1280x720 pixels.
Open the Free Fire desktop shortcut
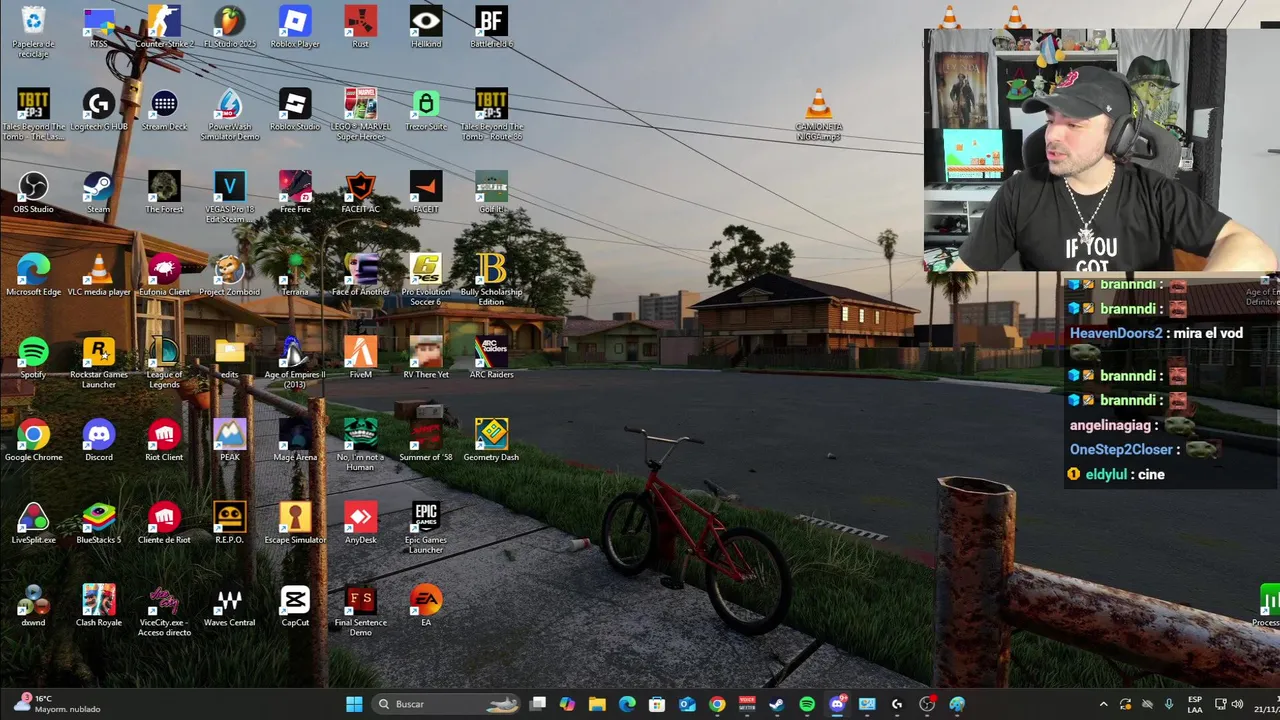pos(295,193)
